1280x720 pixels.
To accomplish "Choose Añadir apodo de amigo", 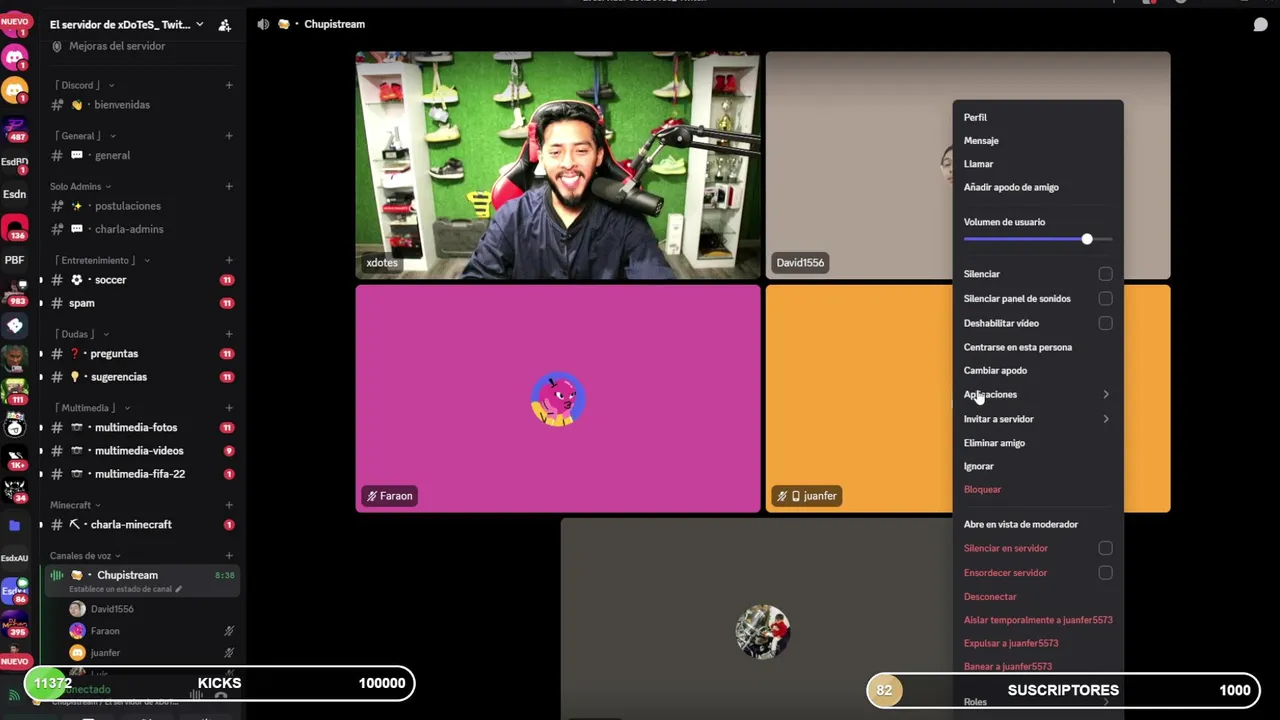I will [1011, 187].
